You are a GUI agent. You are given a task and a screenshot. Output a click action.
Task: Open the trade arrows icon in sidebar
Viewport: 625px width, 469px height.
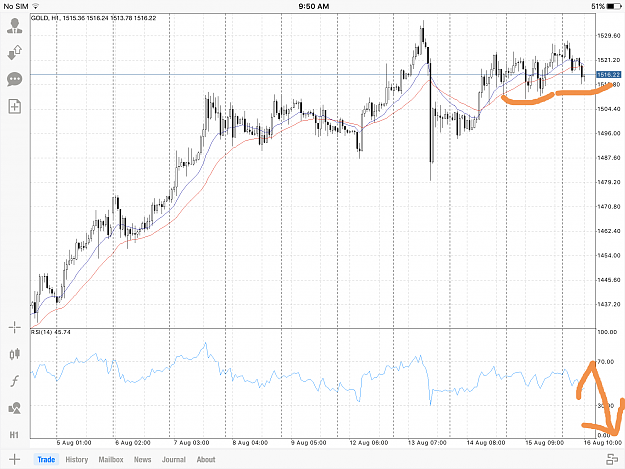pos(15,52)
